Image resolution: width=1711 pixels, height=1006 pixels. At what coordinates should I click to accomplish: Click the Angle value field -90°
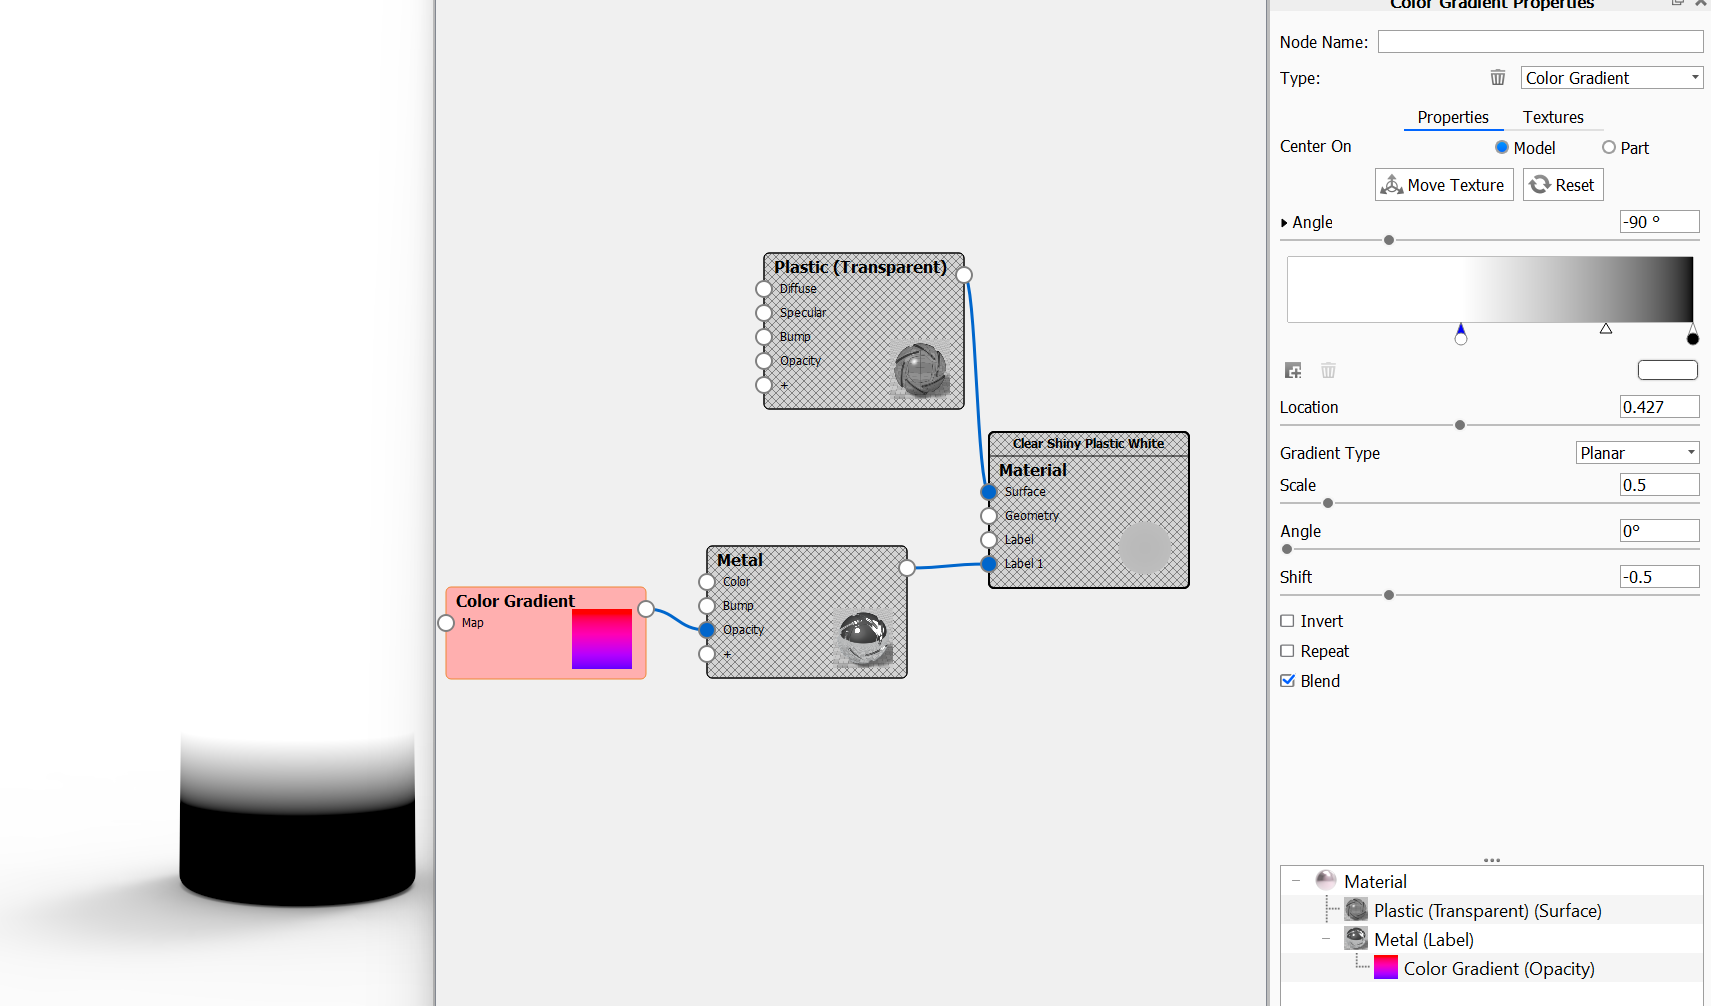(x=1659, y=221)
